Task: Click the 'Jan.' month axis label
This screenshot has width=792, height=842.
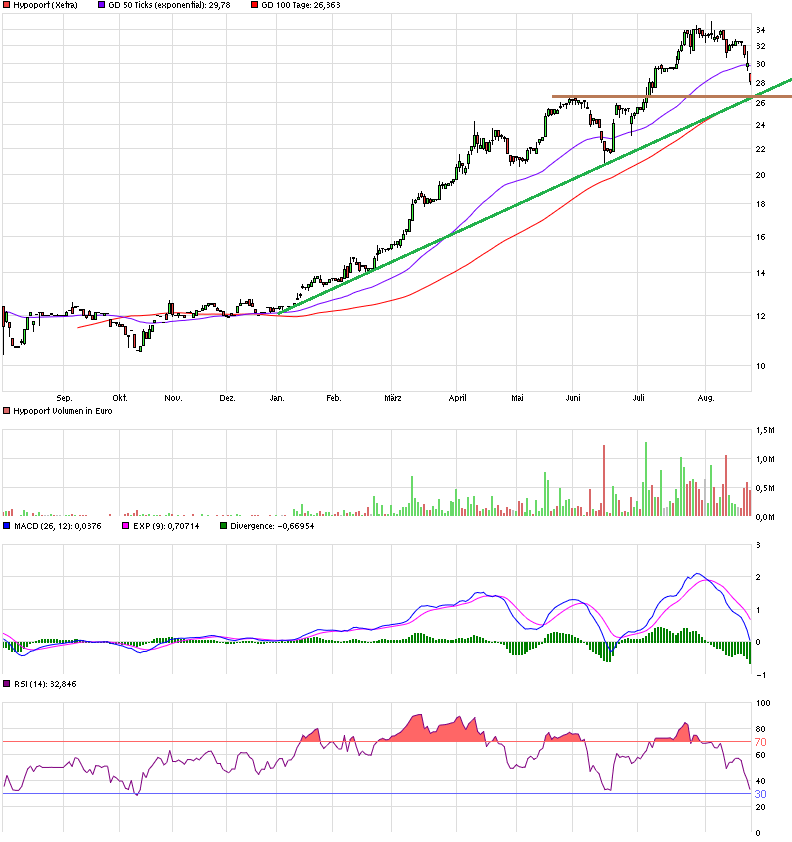Action: tap(277, 398)
